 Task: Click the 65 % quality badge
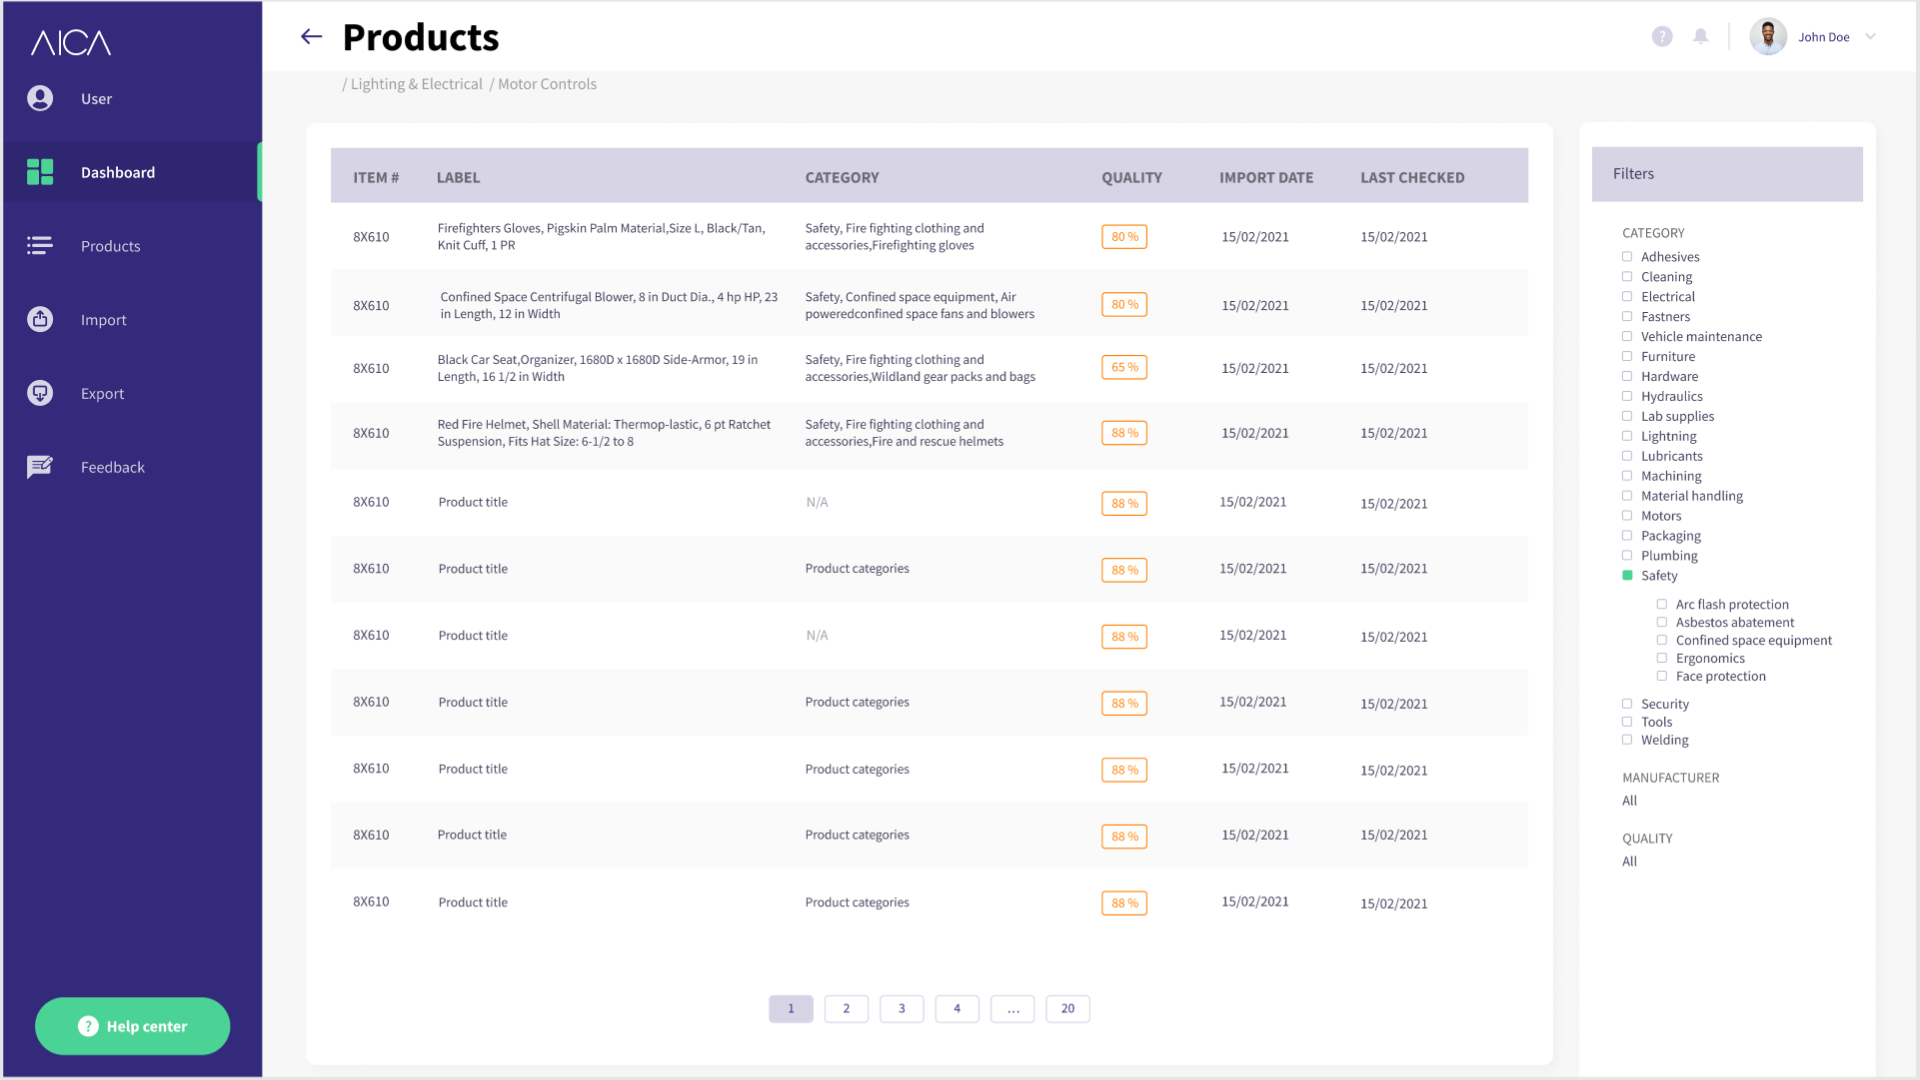pos(1124,367)
